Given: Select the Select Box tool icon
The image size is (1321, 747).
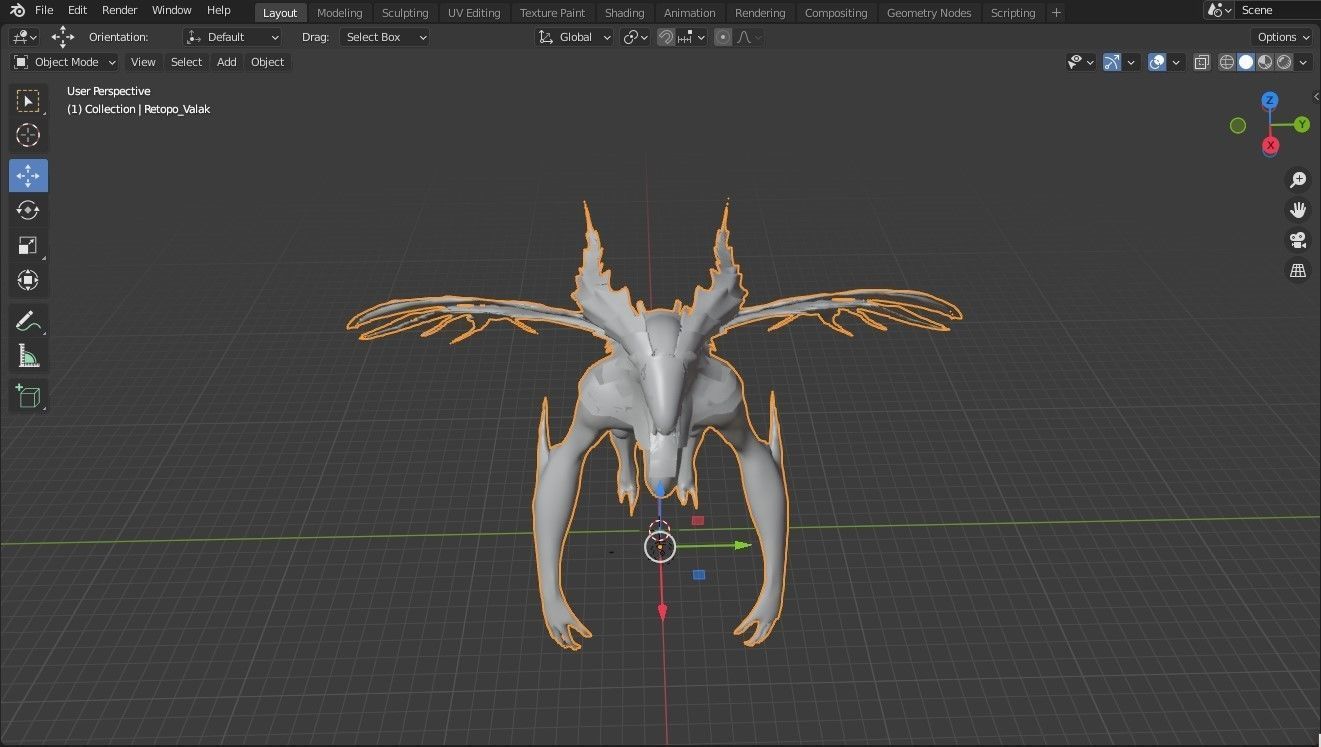Looking at the screenshot, I should (28, 101).
